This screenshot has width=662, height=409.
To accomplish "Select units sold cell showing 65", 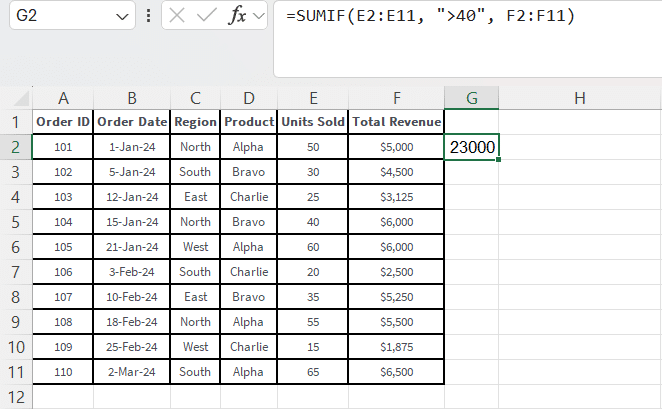I will point(313,372).
